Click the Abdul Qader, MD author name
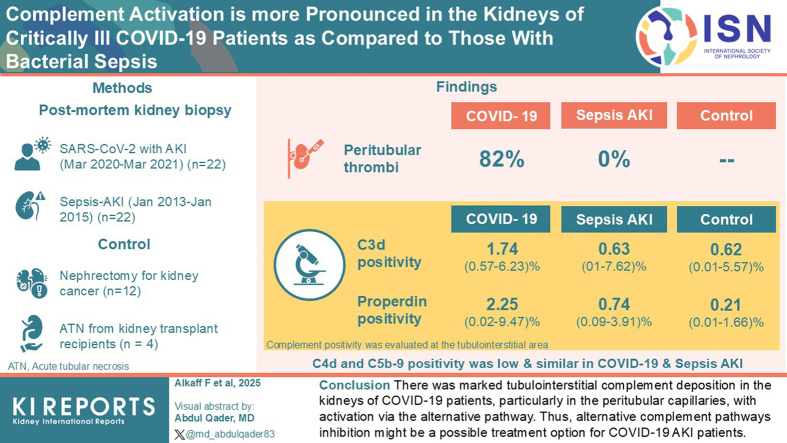 214,418
